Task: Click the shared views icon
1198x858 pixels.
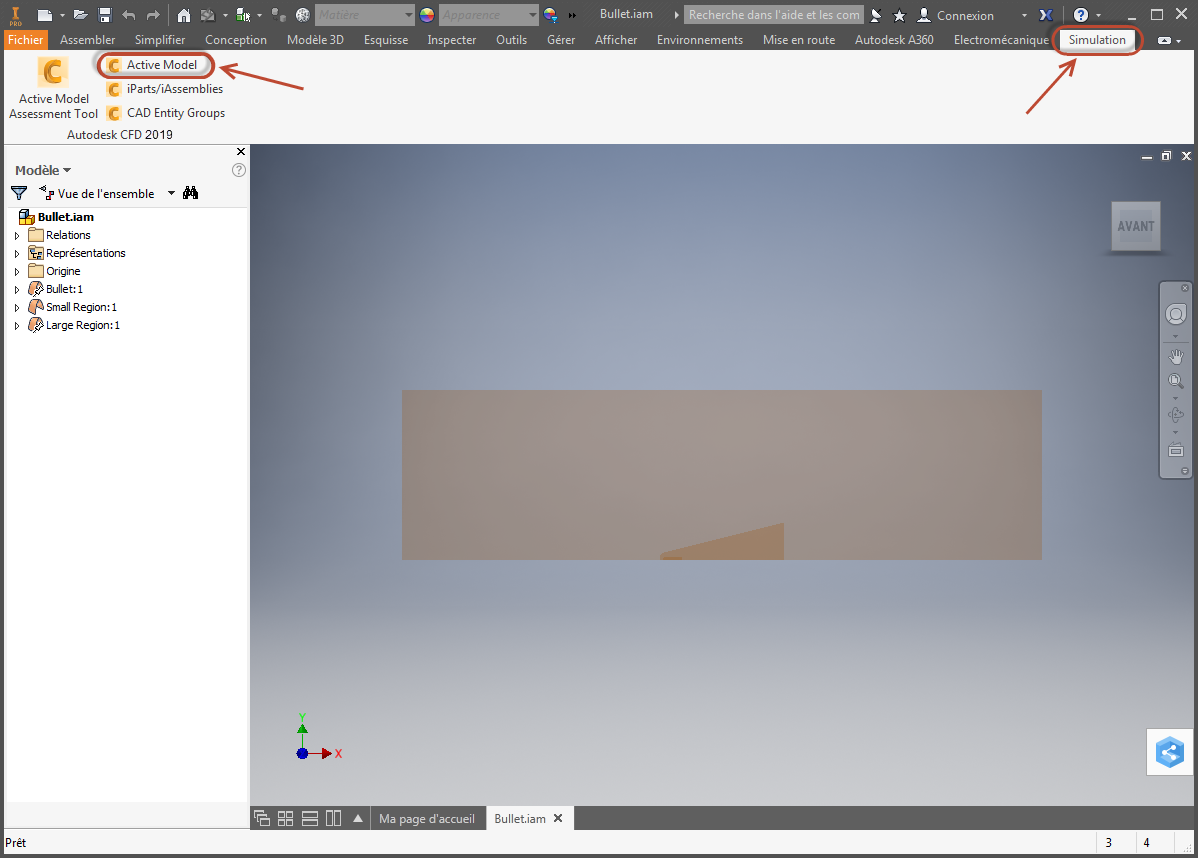Action: tap(1170, 753)
